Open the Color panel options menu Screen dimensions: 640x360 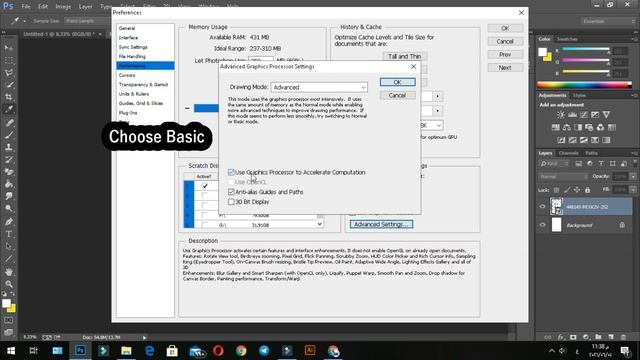pos(634,39)
